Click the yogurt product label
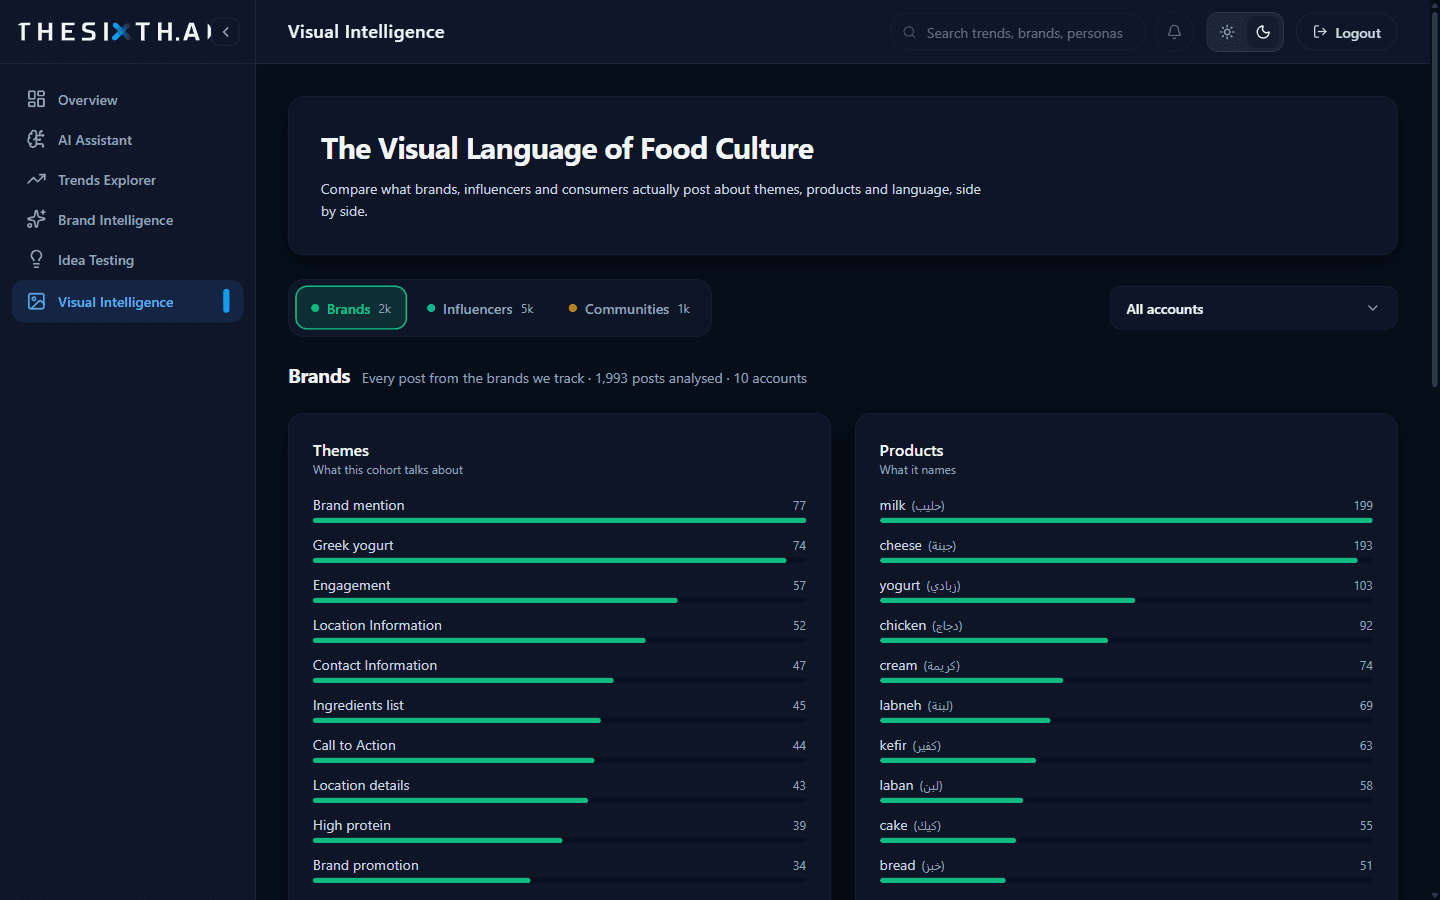The image size is (1440, 900). coord(900,585)
